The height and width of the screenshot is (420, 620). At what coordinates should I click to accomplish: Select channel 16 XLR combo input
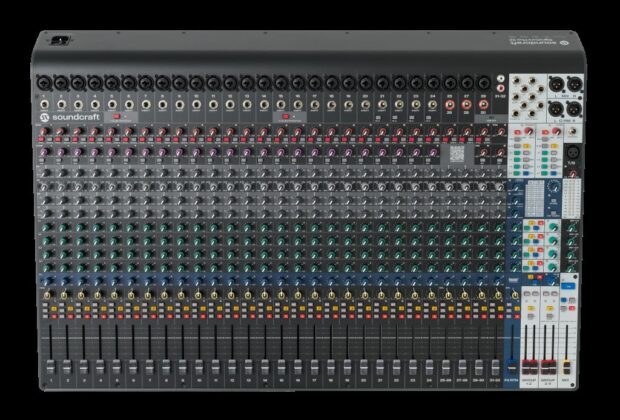[297, 83]
